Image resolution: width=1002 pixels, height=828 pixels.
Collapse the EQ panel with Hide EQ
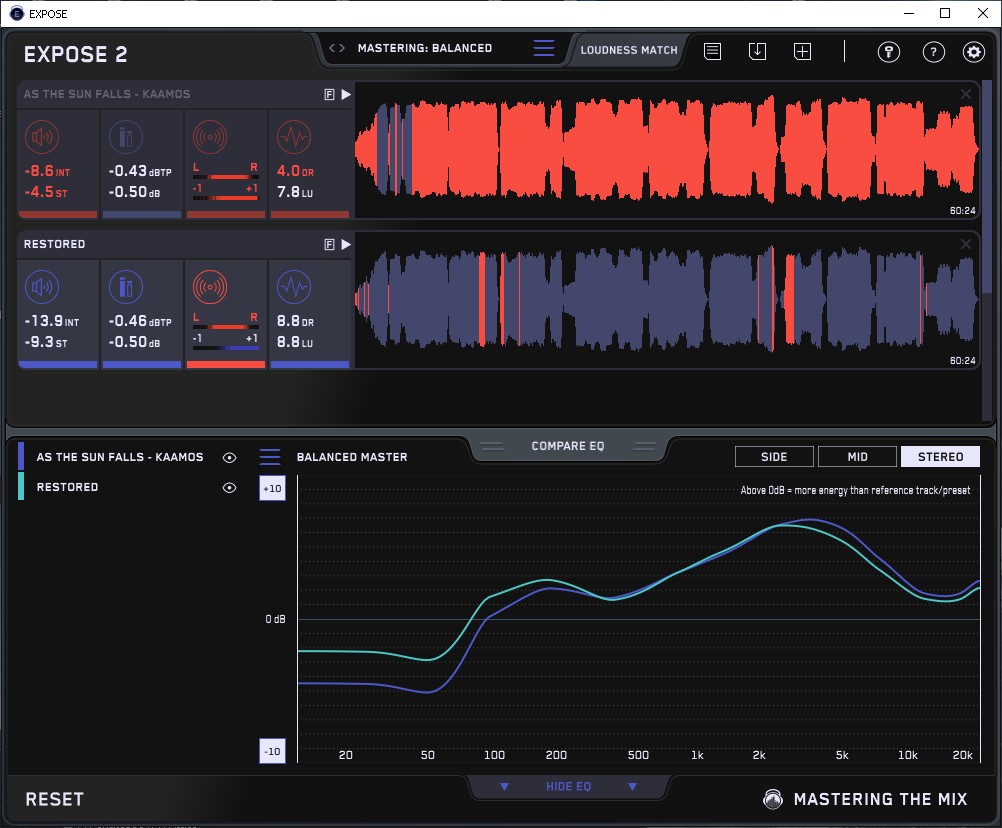pyautogui.click(x=568, y=787)
